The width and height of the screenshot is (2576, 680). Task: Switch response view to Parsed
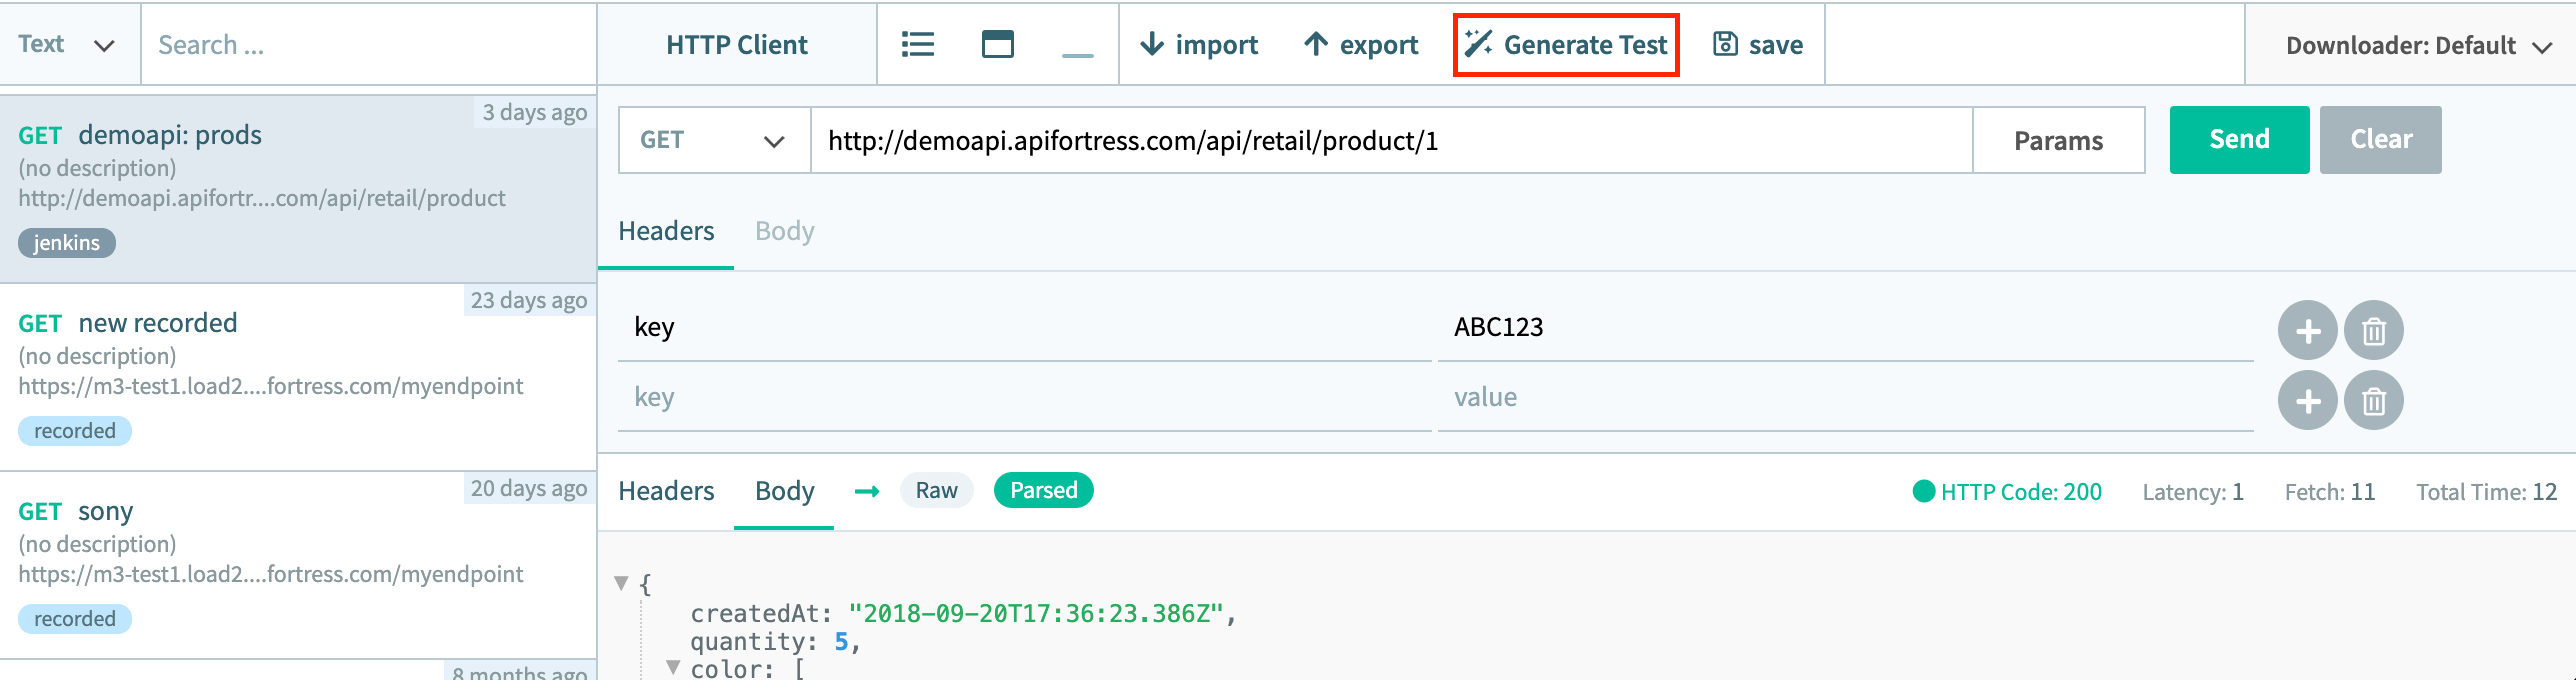tap(1043, 490)
